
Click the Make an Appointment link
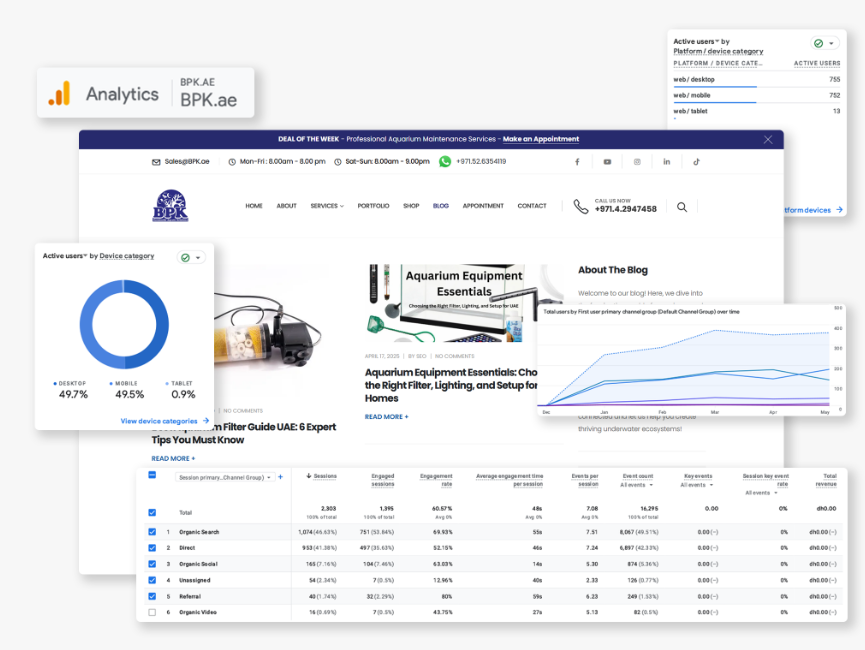pos(540,139)
